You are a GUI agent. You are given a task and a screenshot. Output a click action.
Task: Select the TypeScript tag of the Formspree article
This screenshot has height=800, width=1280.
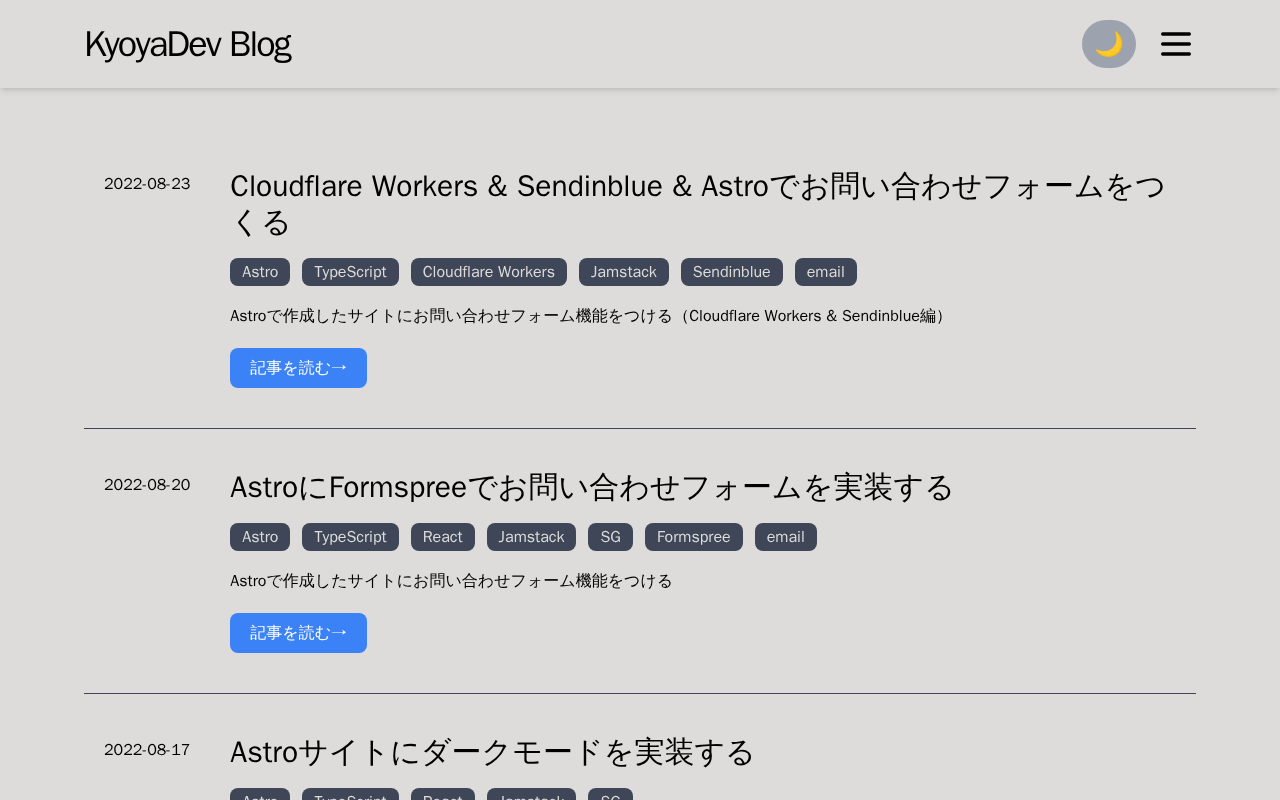coord(350,537)
